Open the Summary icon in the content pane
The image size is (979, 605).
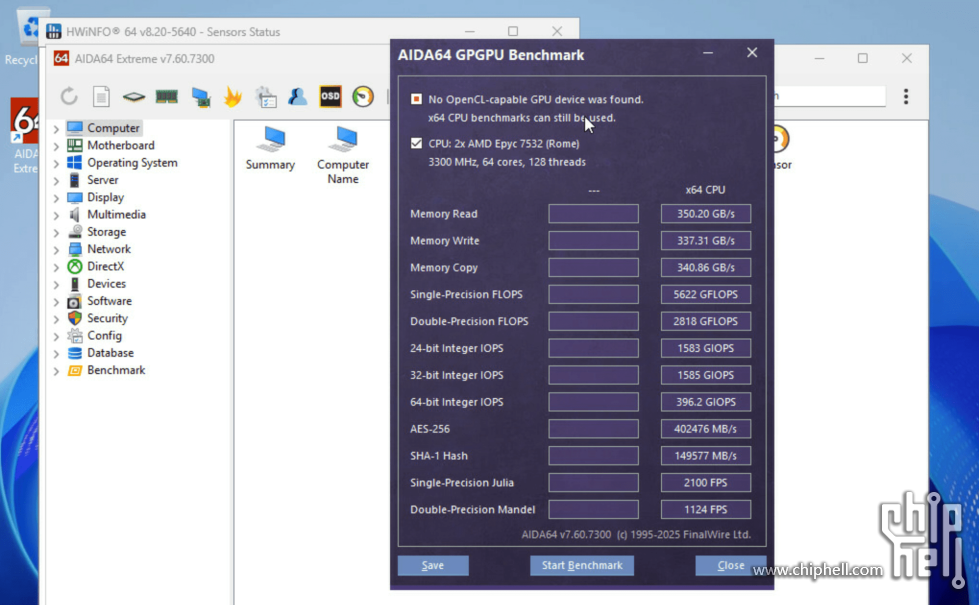[270, 149]
